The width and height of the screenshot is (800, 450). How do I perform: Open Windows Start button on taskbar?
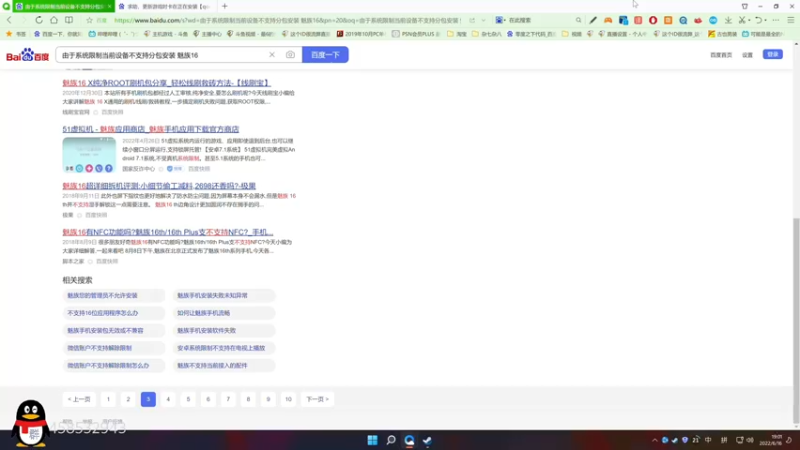(372, 440)
